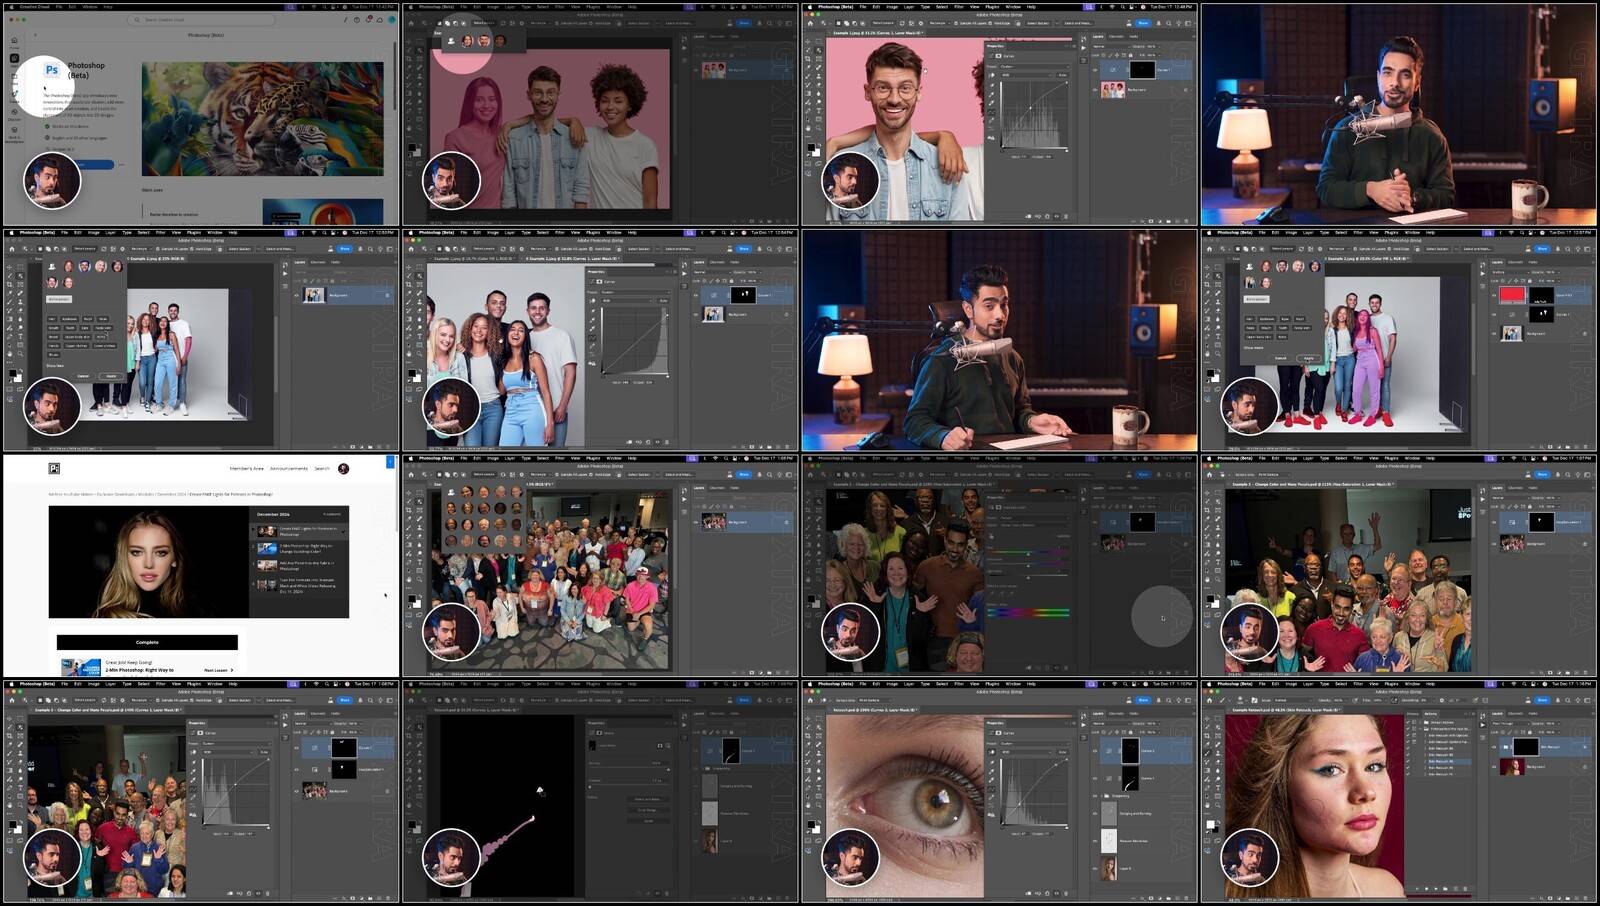Click curve graph in glasses-man frame
This screenshot has width=1600, height=906.
(x=1034, y=113)
